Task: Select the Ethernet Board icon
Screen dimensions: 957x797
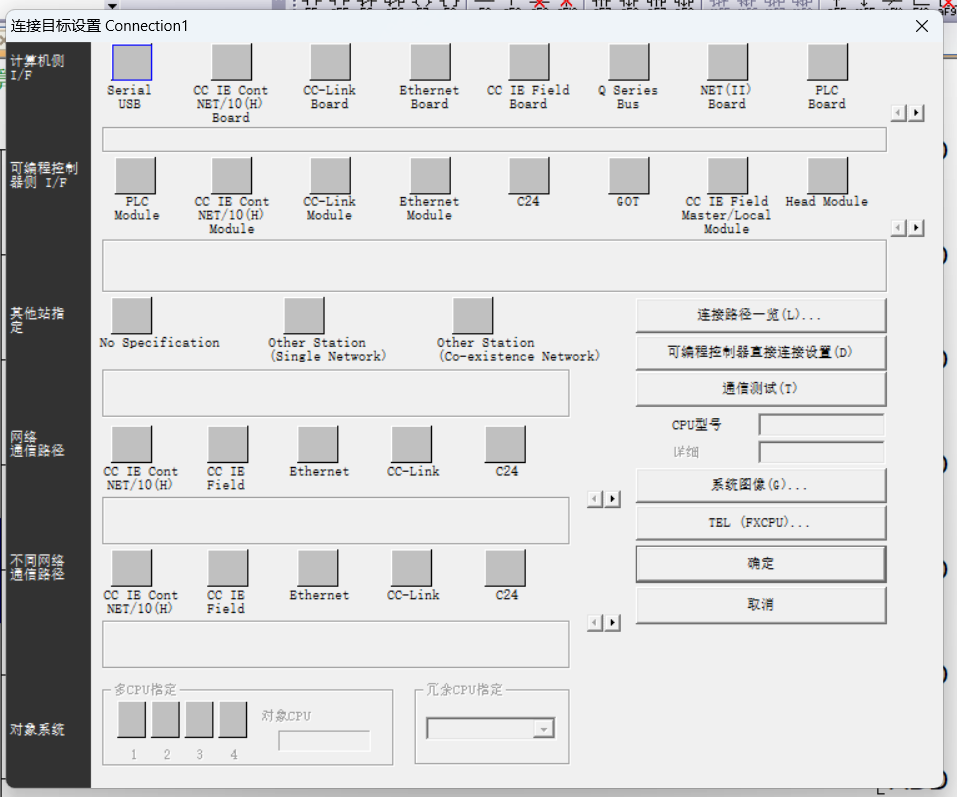Action: (429, 62)
